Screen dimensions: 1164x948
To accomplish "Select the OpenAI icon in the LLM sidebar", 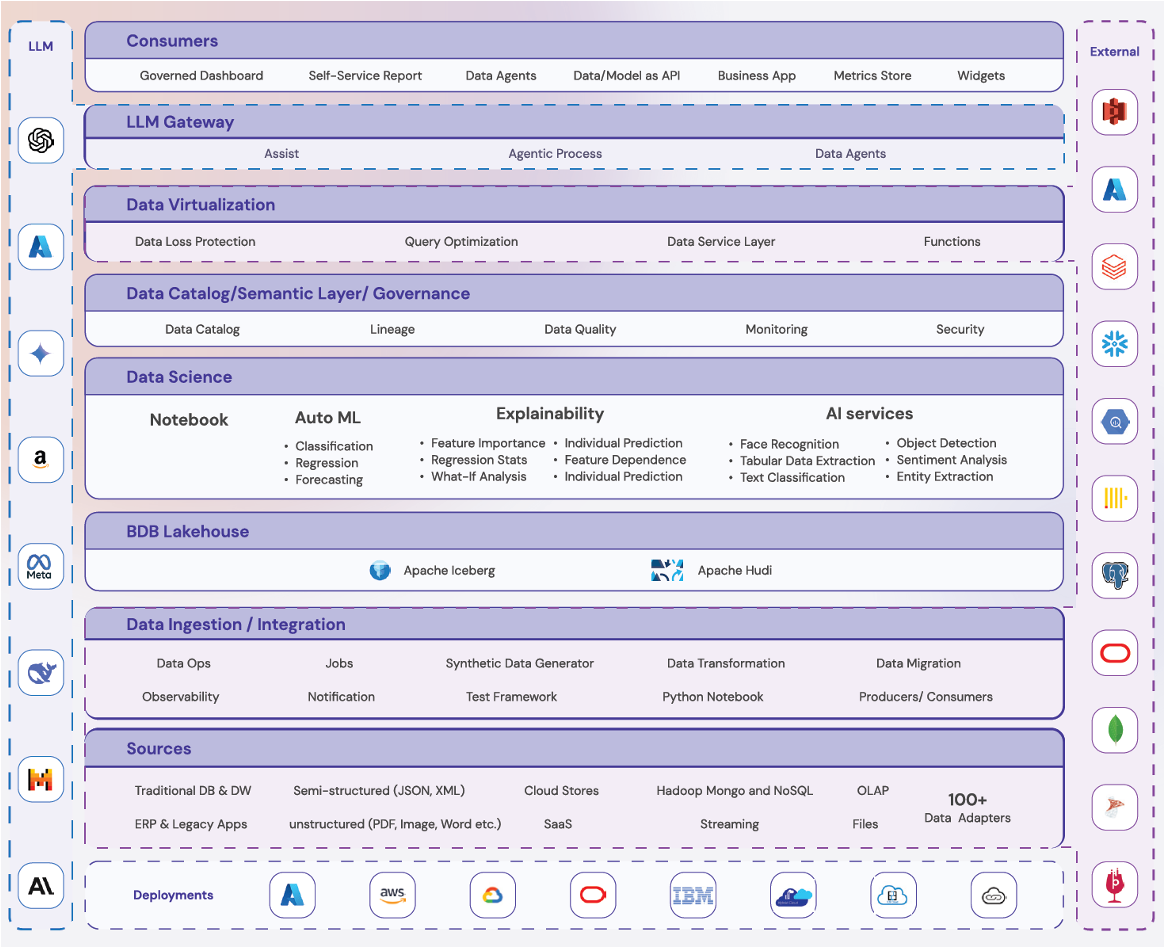I will coord(40,140).
